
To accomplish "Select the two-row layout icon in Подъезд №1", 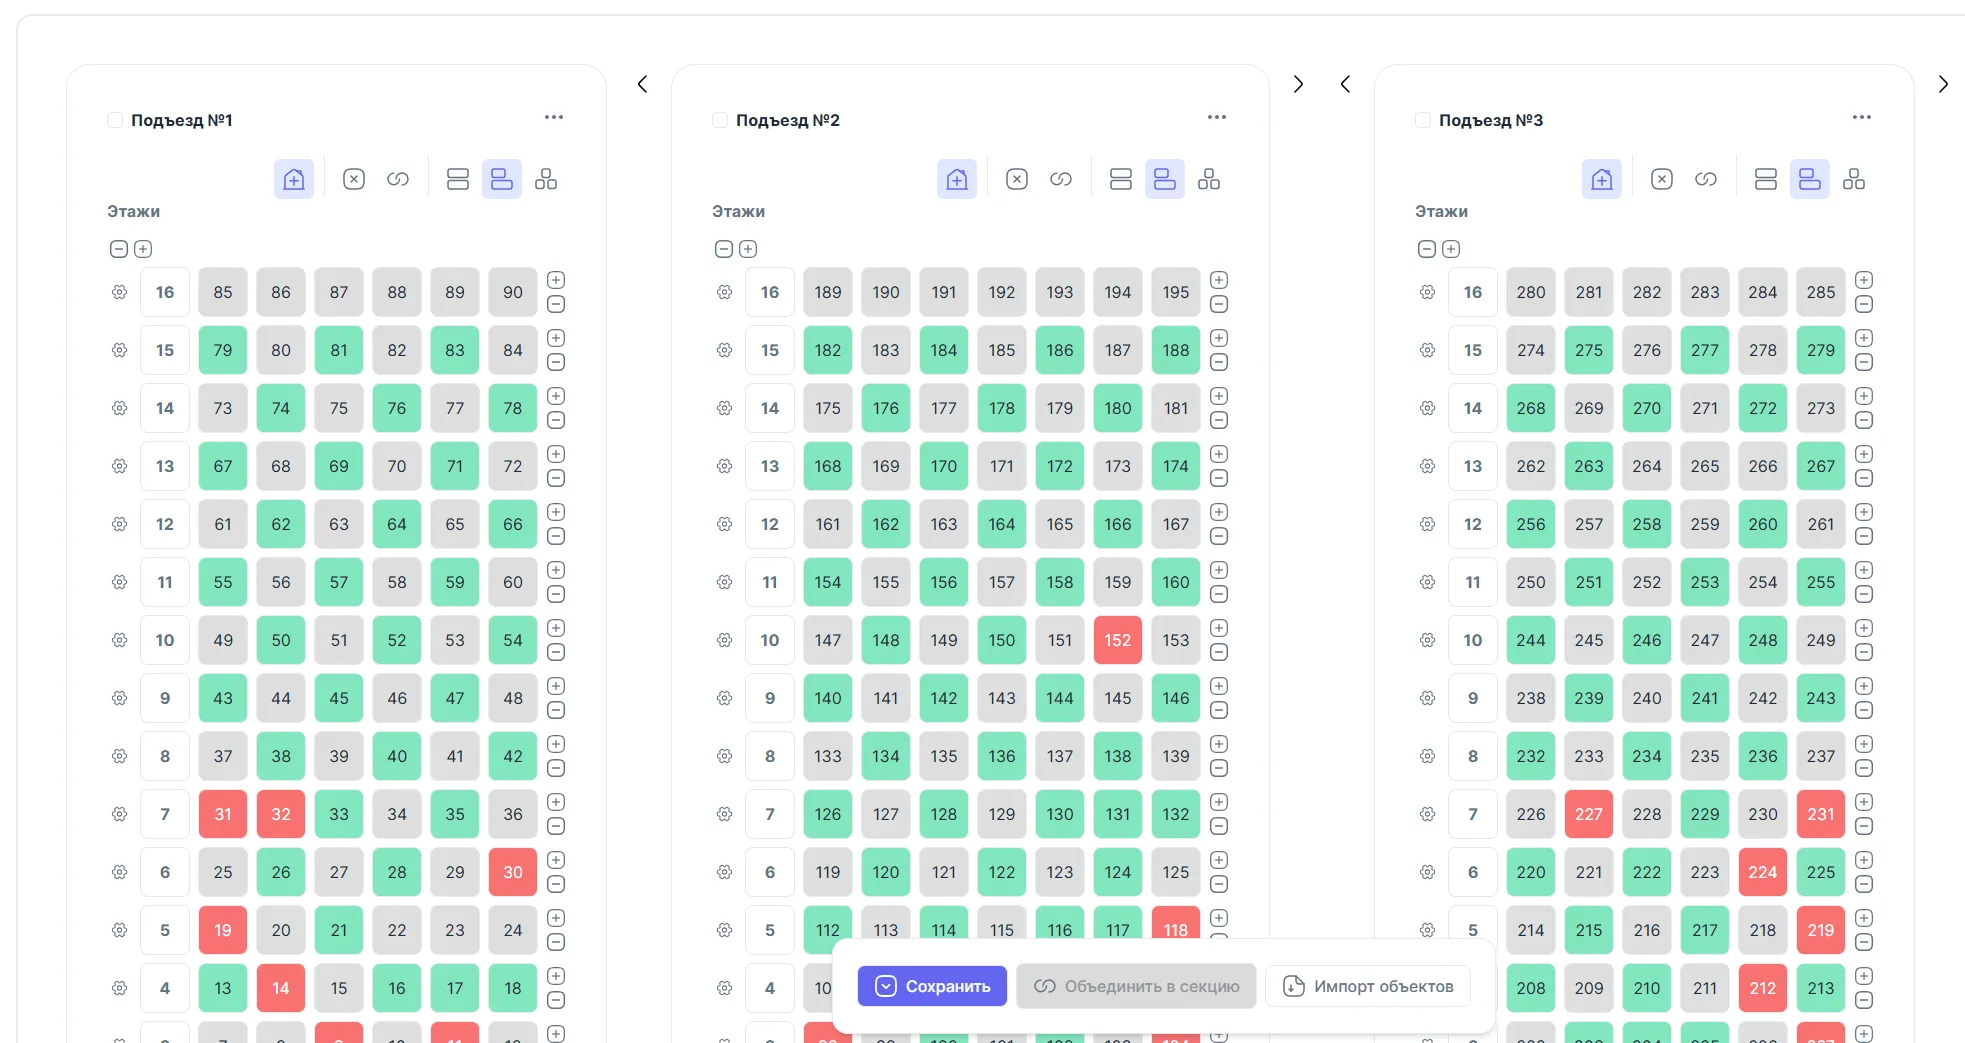I will coord(458,179).
